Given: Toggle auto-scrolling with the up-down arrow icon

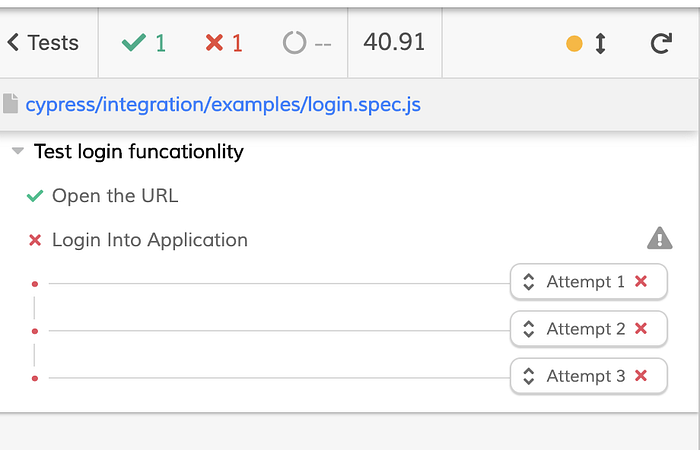Looking at the screenshot, I should pyautogui.click(x=600, y=44).
